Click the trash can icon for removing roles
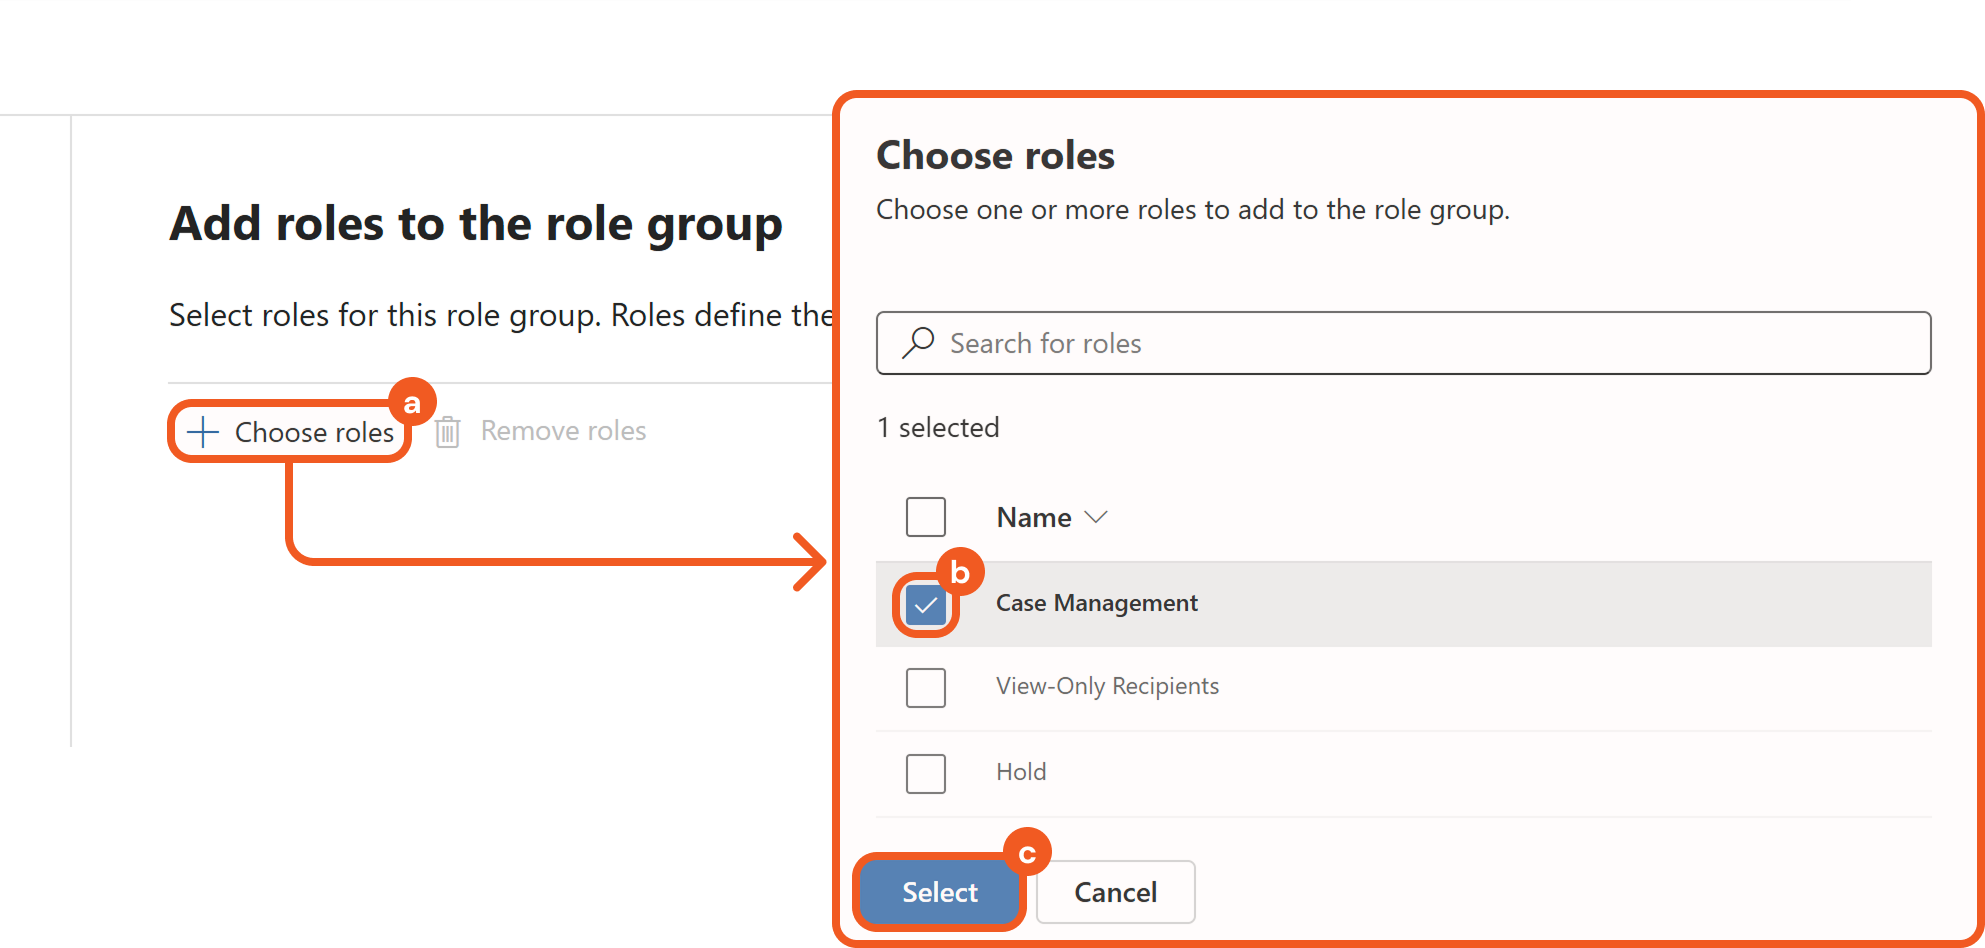Image resolution: width=1985 pixels, height=948 pixels. 447,432
